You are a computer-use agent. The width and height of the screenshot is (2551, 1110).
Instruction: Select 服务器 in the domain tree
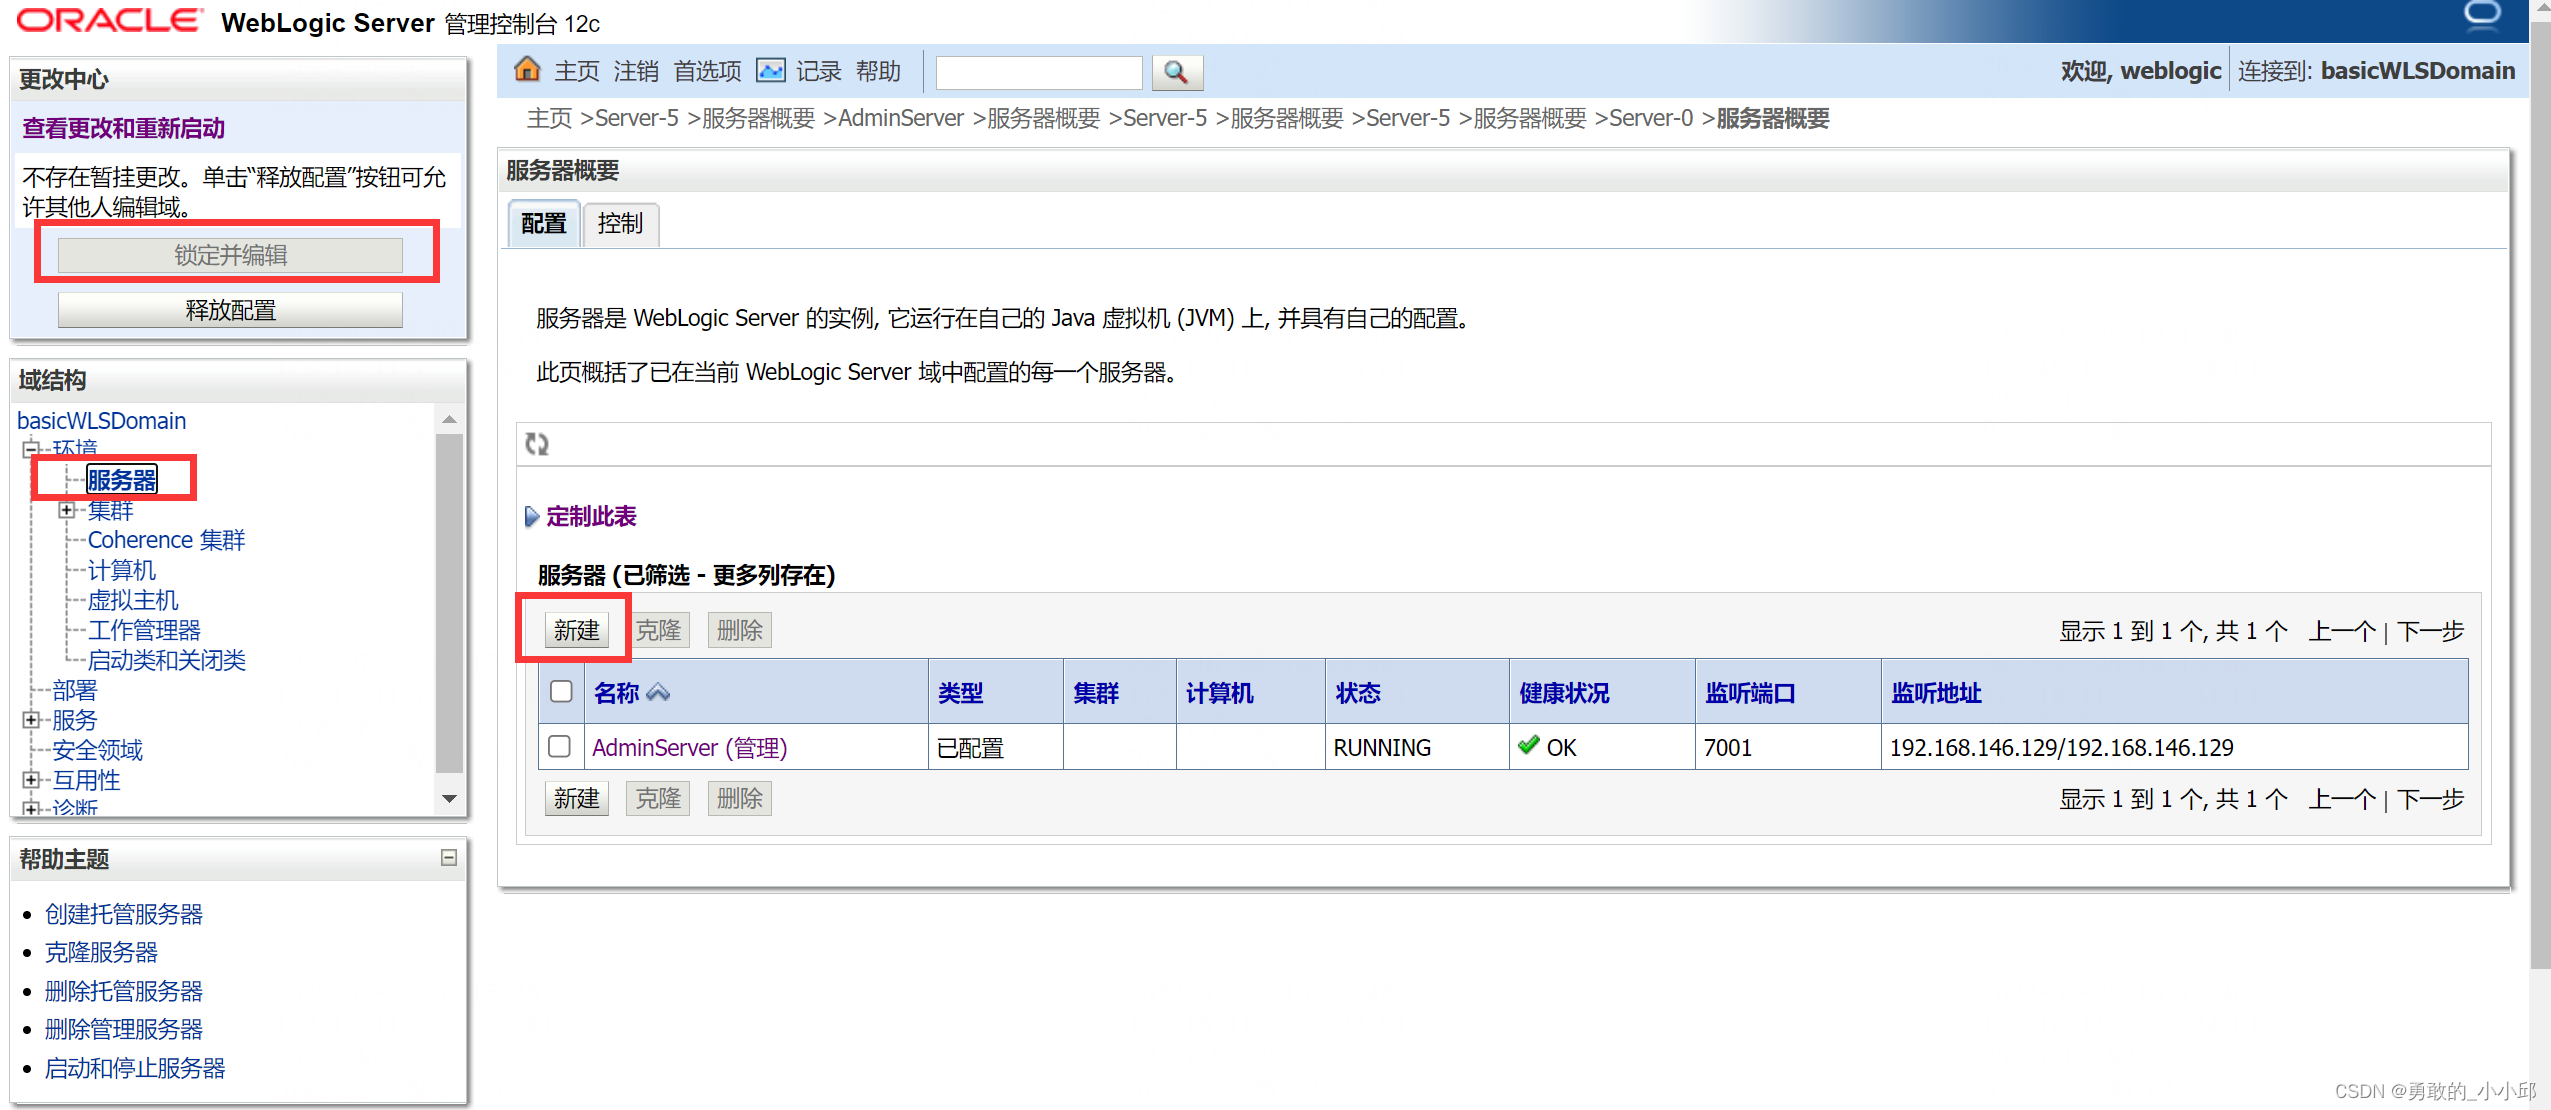click(x=122, y=480)
